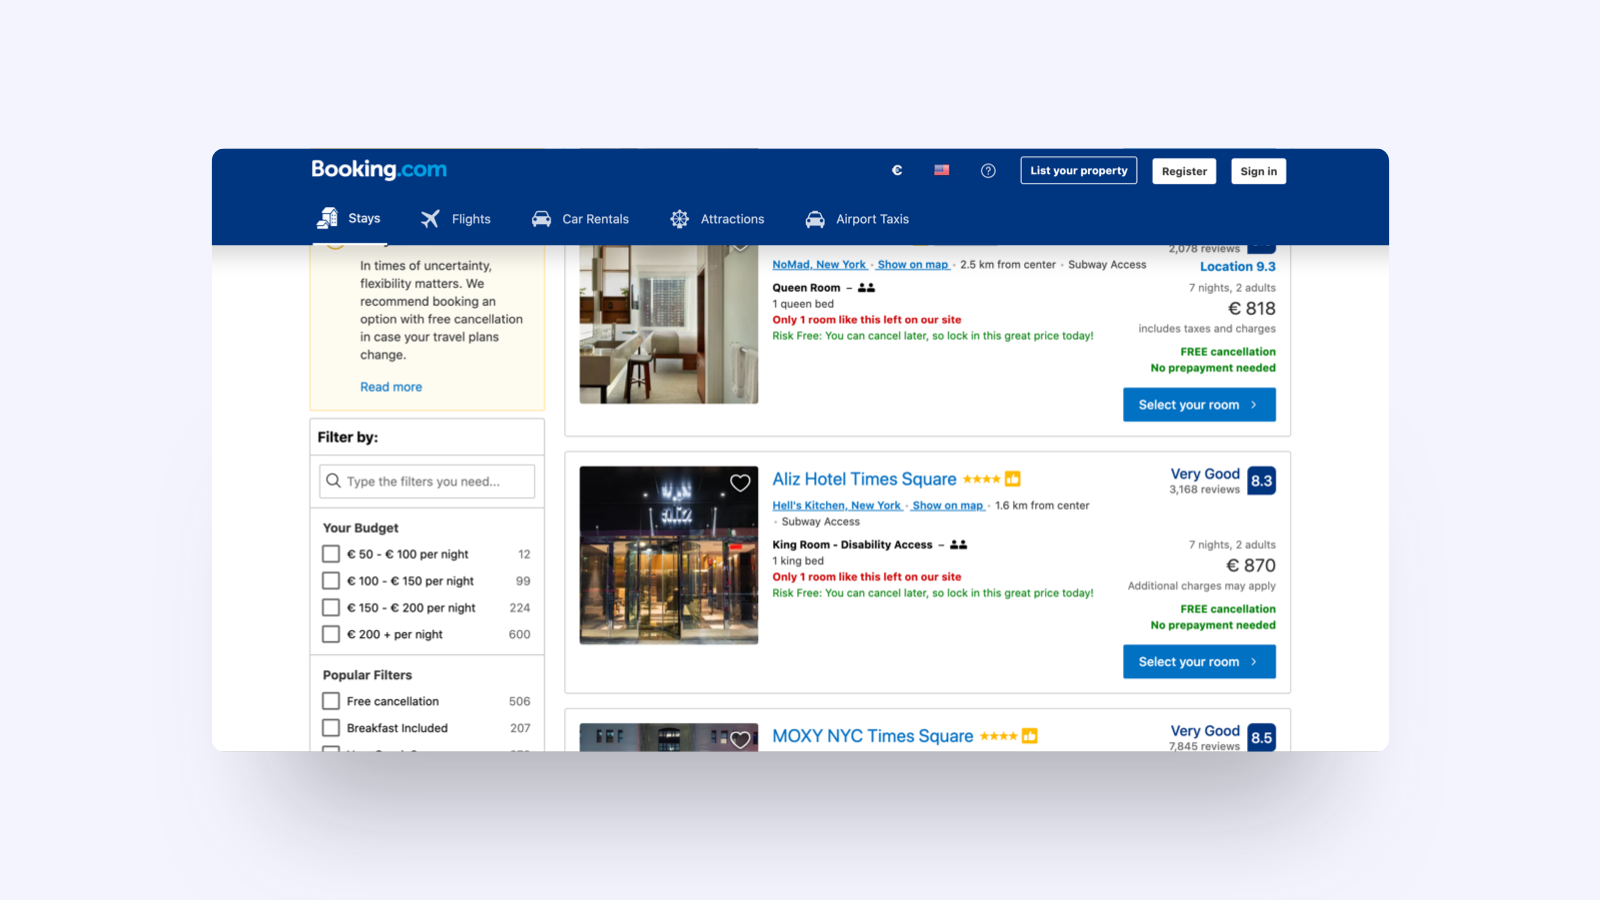Image resolution: width=1600 pixels, height=900 pixels.
Task: Open the Read more link
Action: point(391,387)
